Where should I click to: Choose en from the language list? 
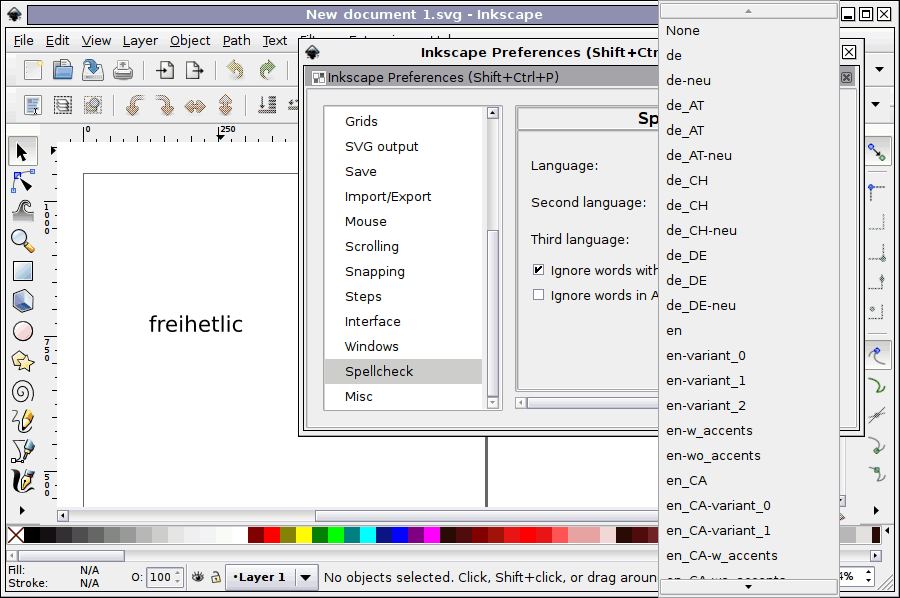point(748,331)
